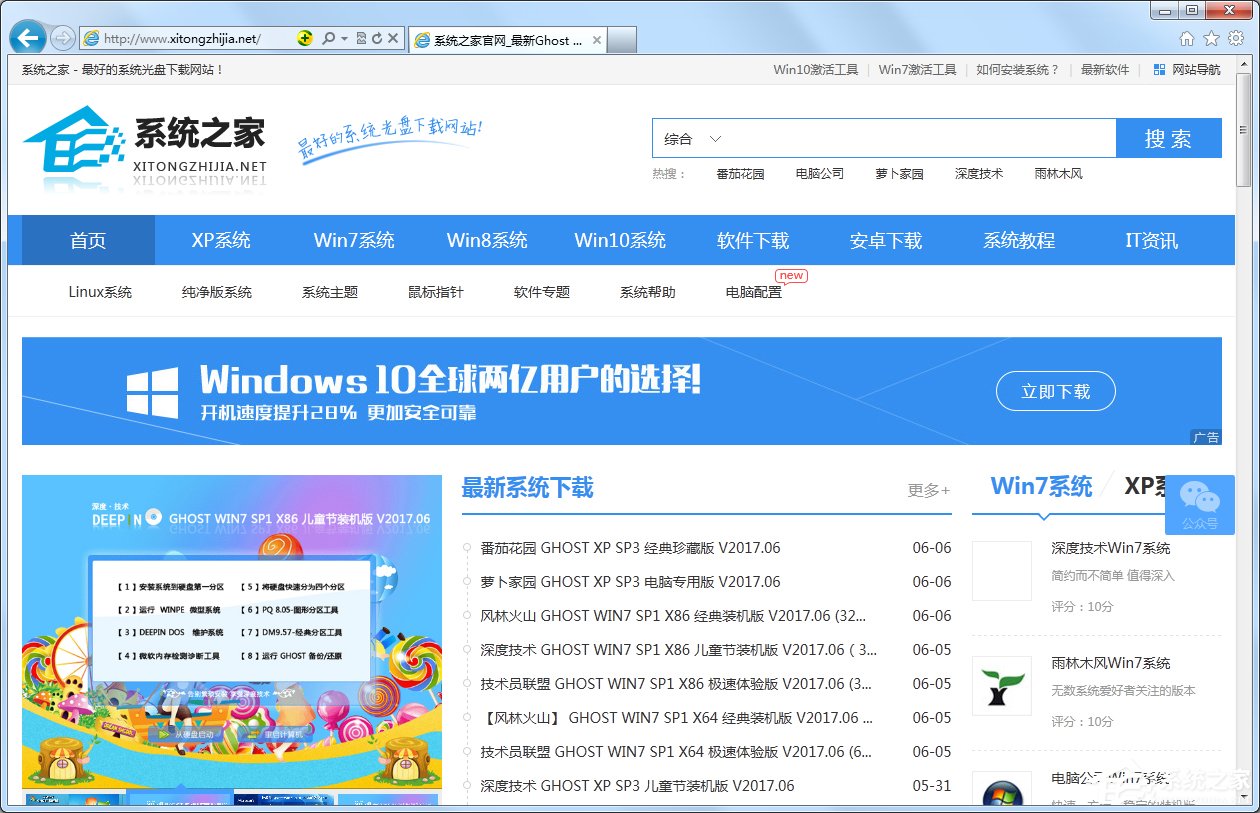Screen dimensions: 1260x813
Task: Go back to the previous page
Action: point(26,37)
